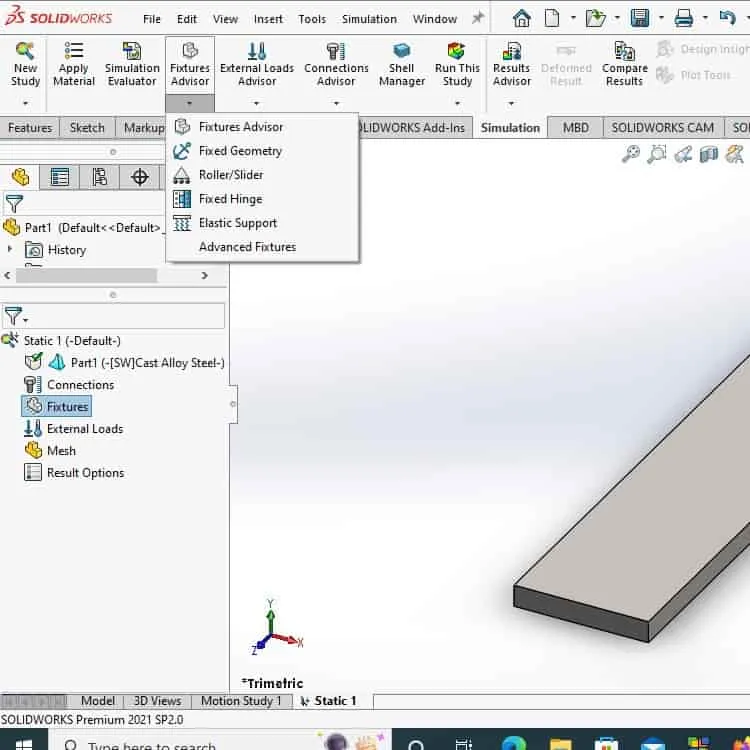The image size is (750, 750).
Task: Switch to the Sketch tab
Action: [87, 128]
